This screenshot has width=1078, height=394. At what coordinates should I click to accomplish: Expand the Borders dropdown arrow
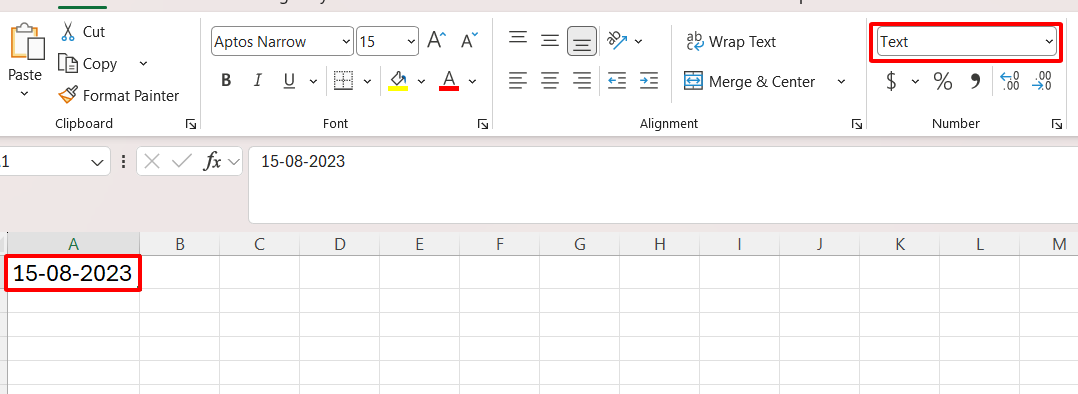(x=367, y=81)
